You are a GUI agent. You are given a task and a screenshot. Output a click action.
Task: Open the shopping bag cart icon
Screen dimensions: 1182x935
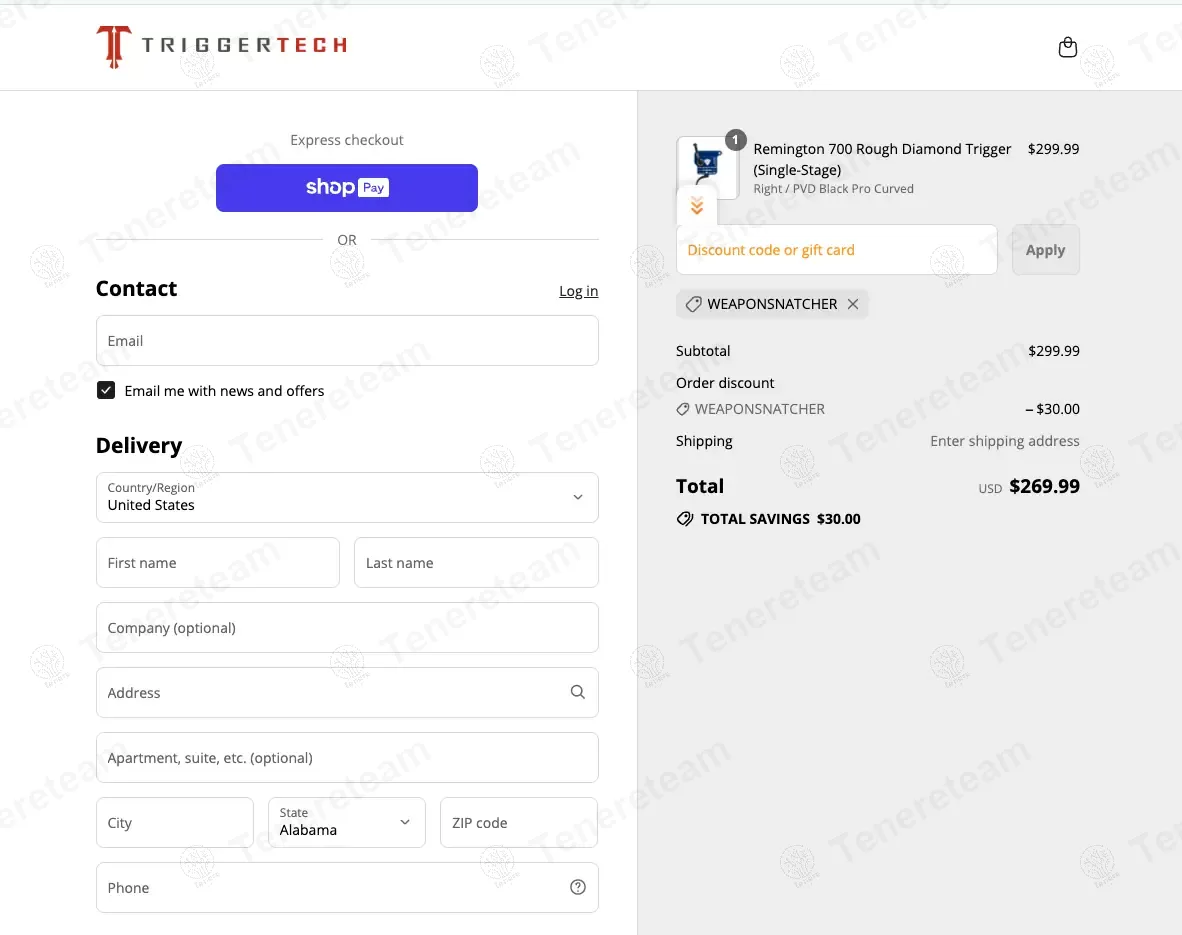coord(1067,47)
